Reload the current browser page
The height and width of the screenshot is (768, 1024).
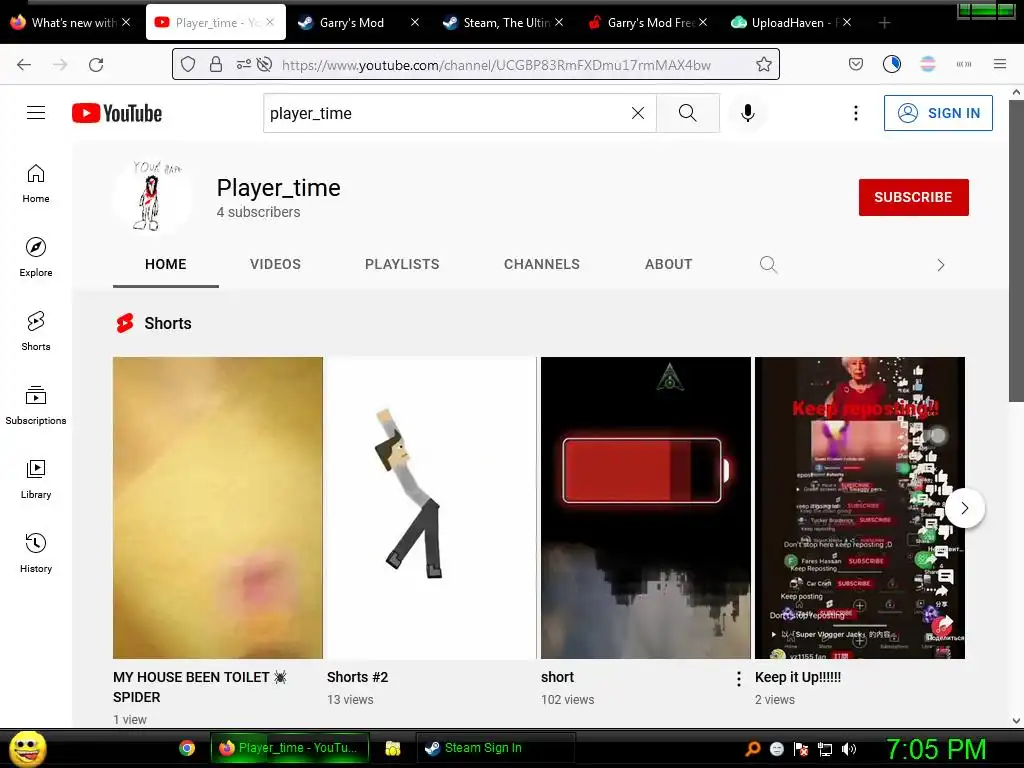point(96,65)
